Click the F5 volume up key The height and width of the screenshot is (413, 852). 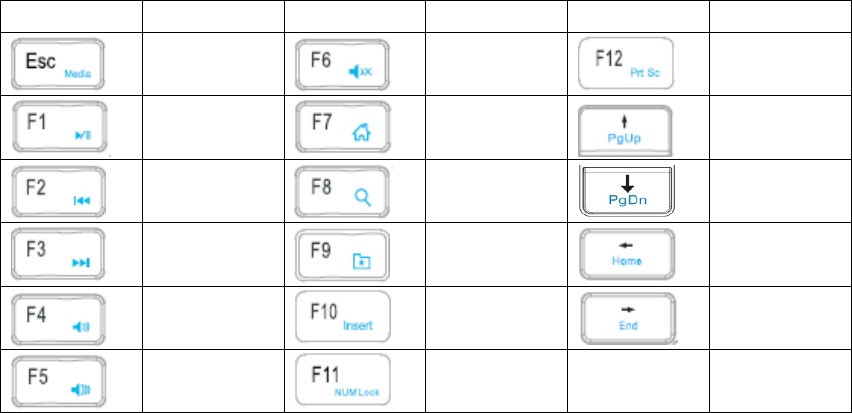pyautogui.click(x=59, y=381)
